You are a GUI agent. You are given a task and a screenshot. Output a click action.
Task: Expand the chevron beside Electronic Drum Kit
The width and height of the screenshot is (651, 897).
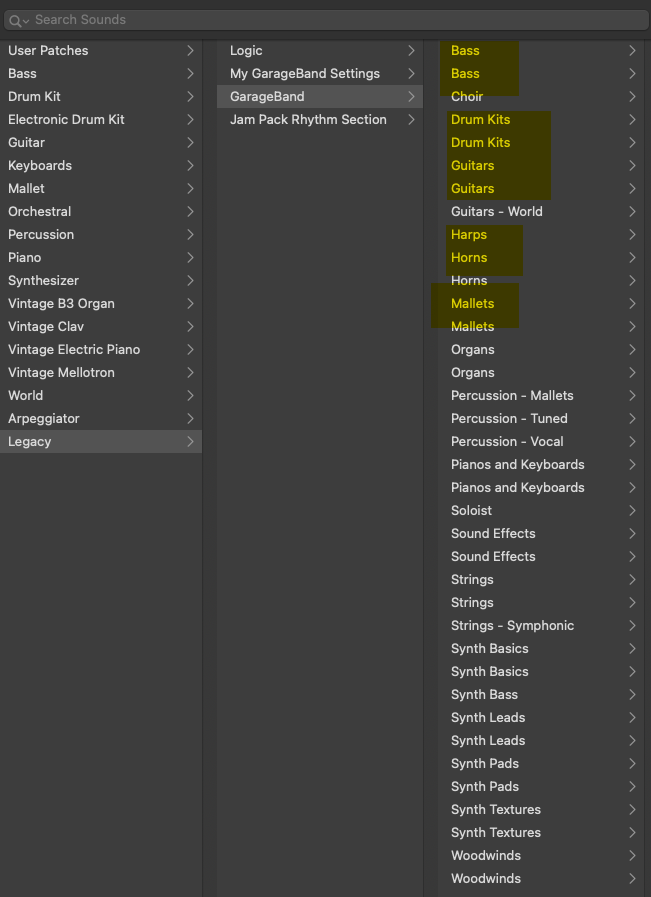pos(190,120)
